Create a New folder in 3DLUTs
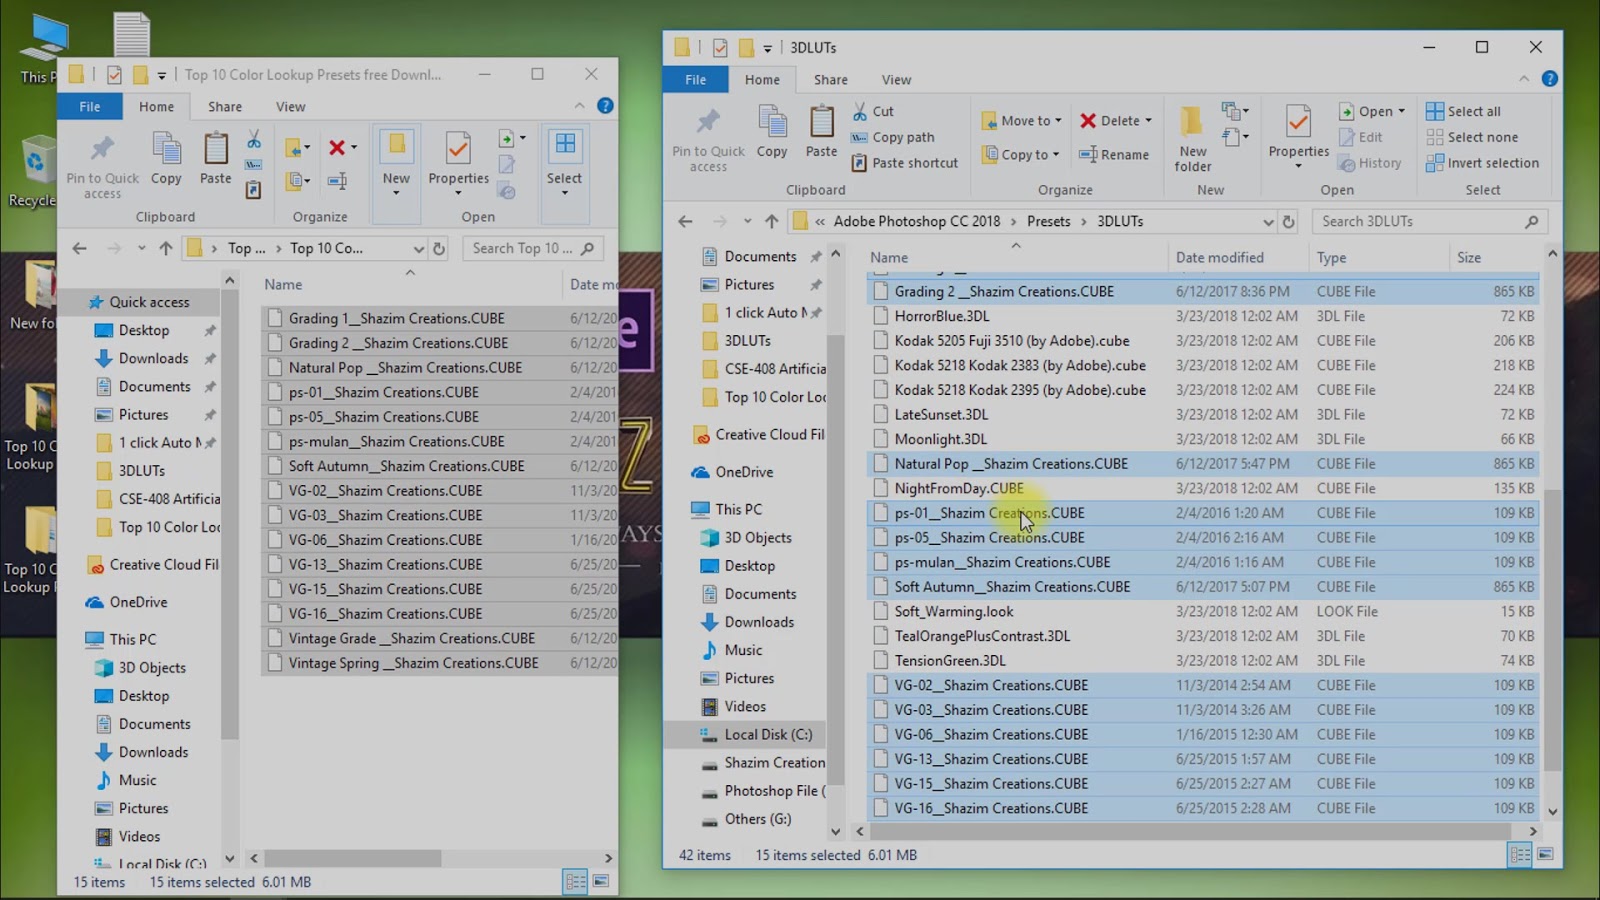 tap(1192, 138)
